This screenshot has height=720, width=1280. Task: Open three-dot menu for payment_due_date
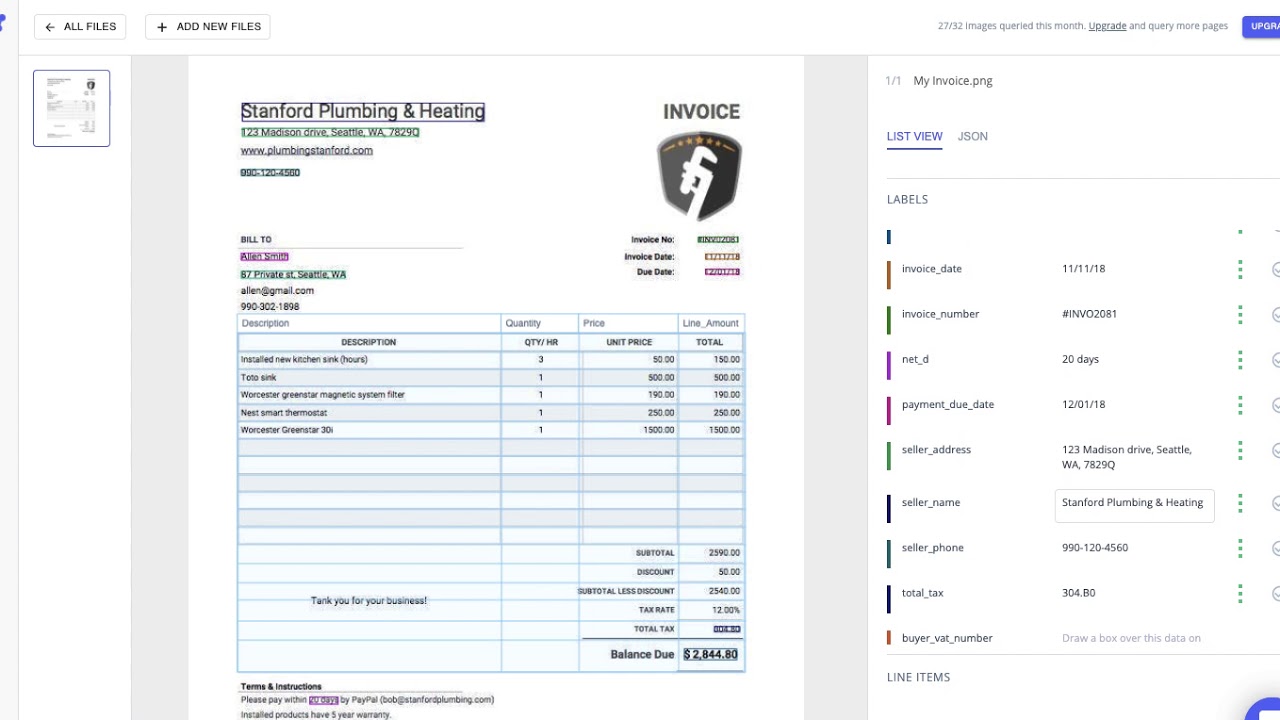point(1240,405)
